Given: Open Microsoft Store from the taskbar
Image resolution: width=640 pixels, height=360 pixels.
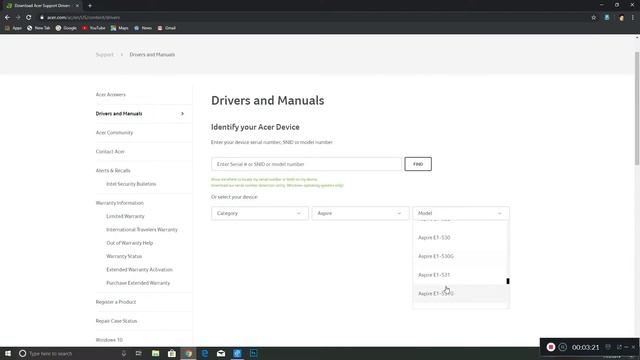Looking at the screenshot, I should tap(172, 353).
